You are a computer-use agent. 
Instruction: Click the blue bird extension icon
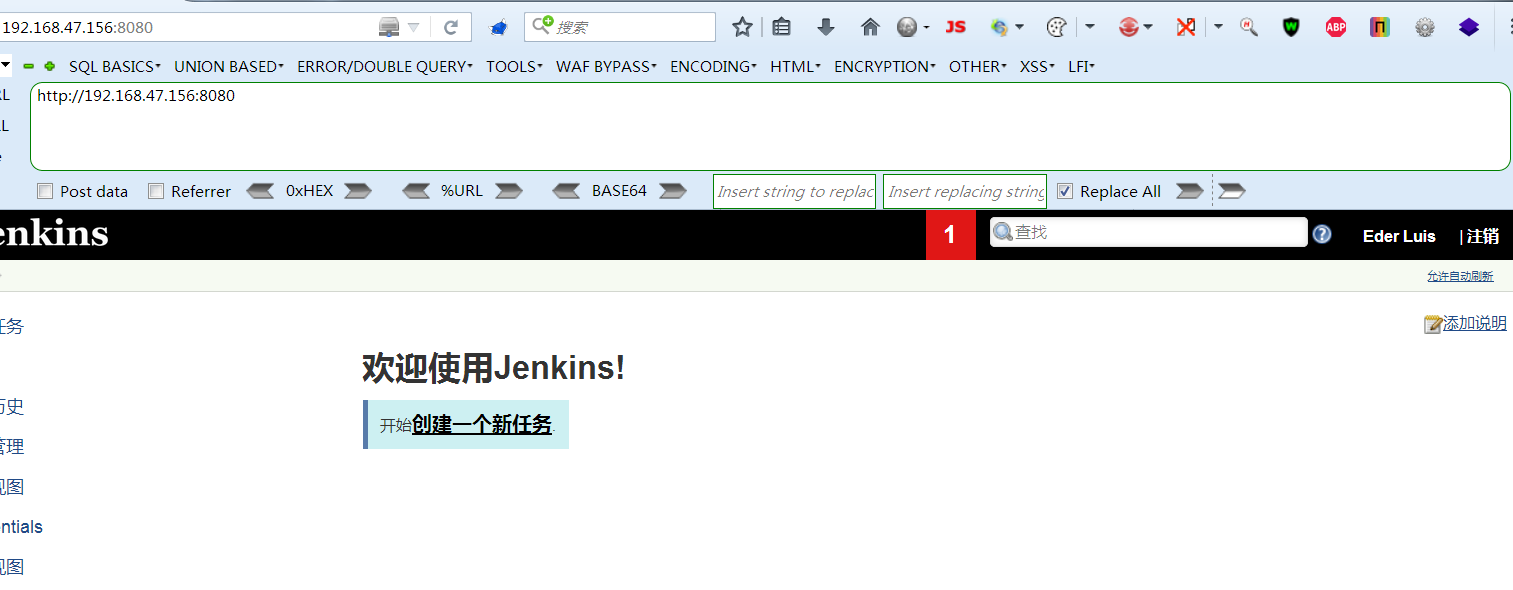click(x=498, y=28)
